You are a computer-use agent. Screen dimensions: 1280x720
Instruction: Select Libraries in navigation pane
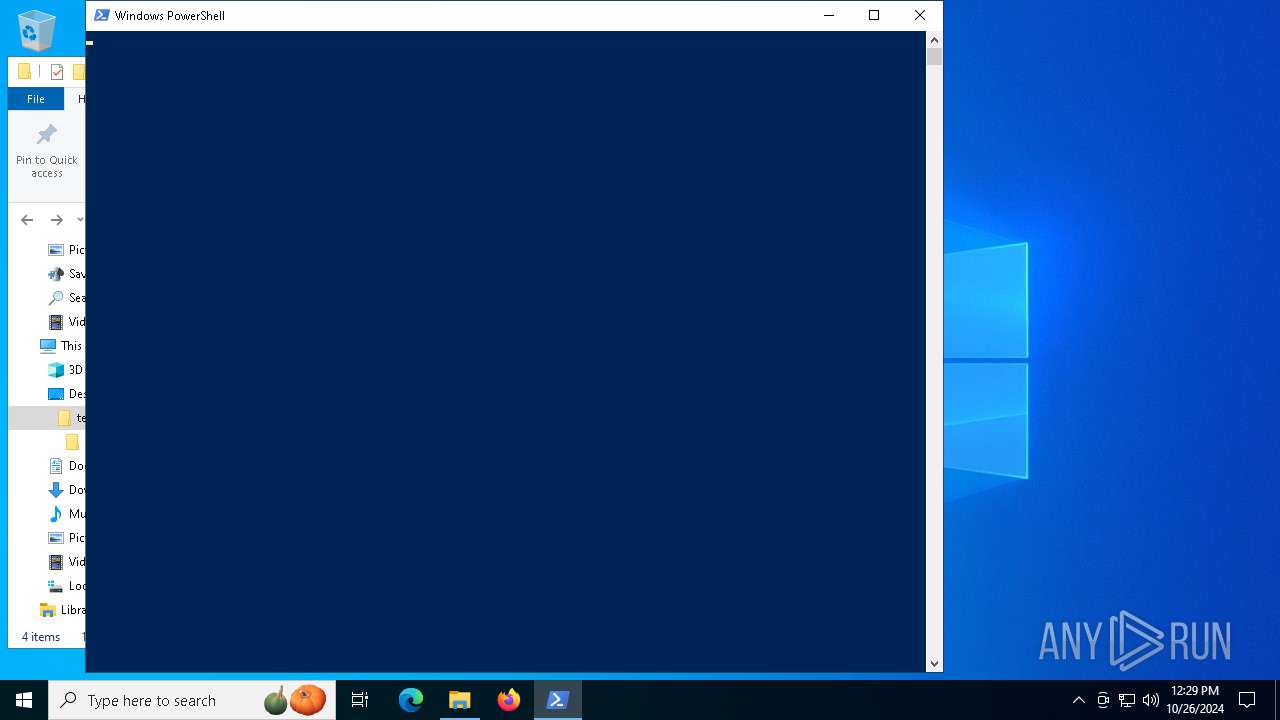62,610
